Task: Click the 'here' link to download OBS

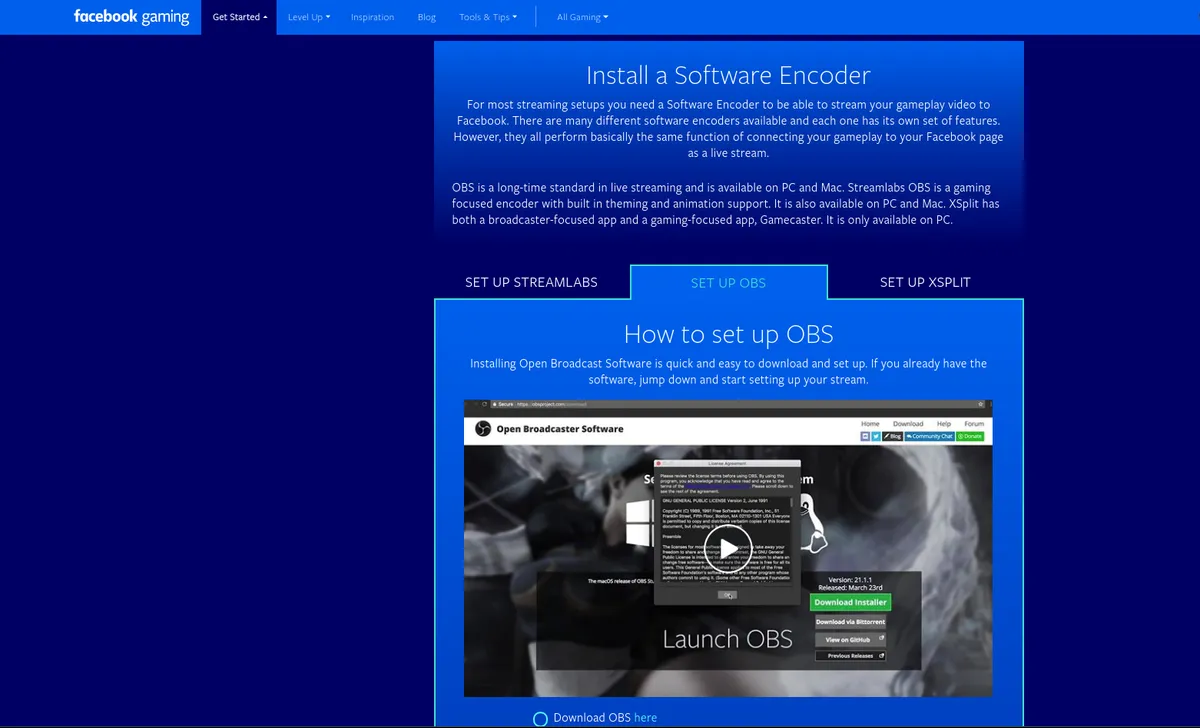Action: coord(645,718)
